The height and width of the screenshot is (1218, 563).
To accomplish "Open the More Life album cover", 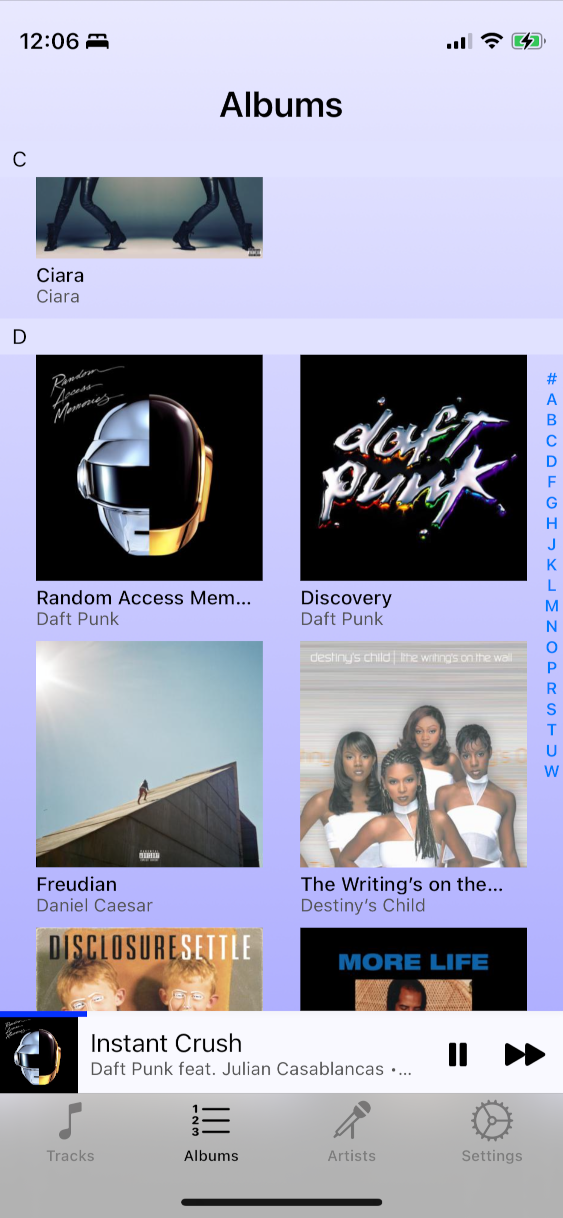I will click(x=413, y=969).
